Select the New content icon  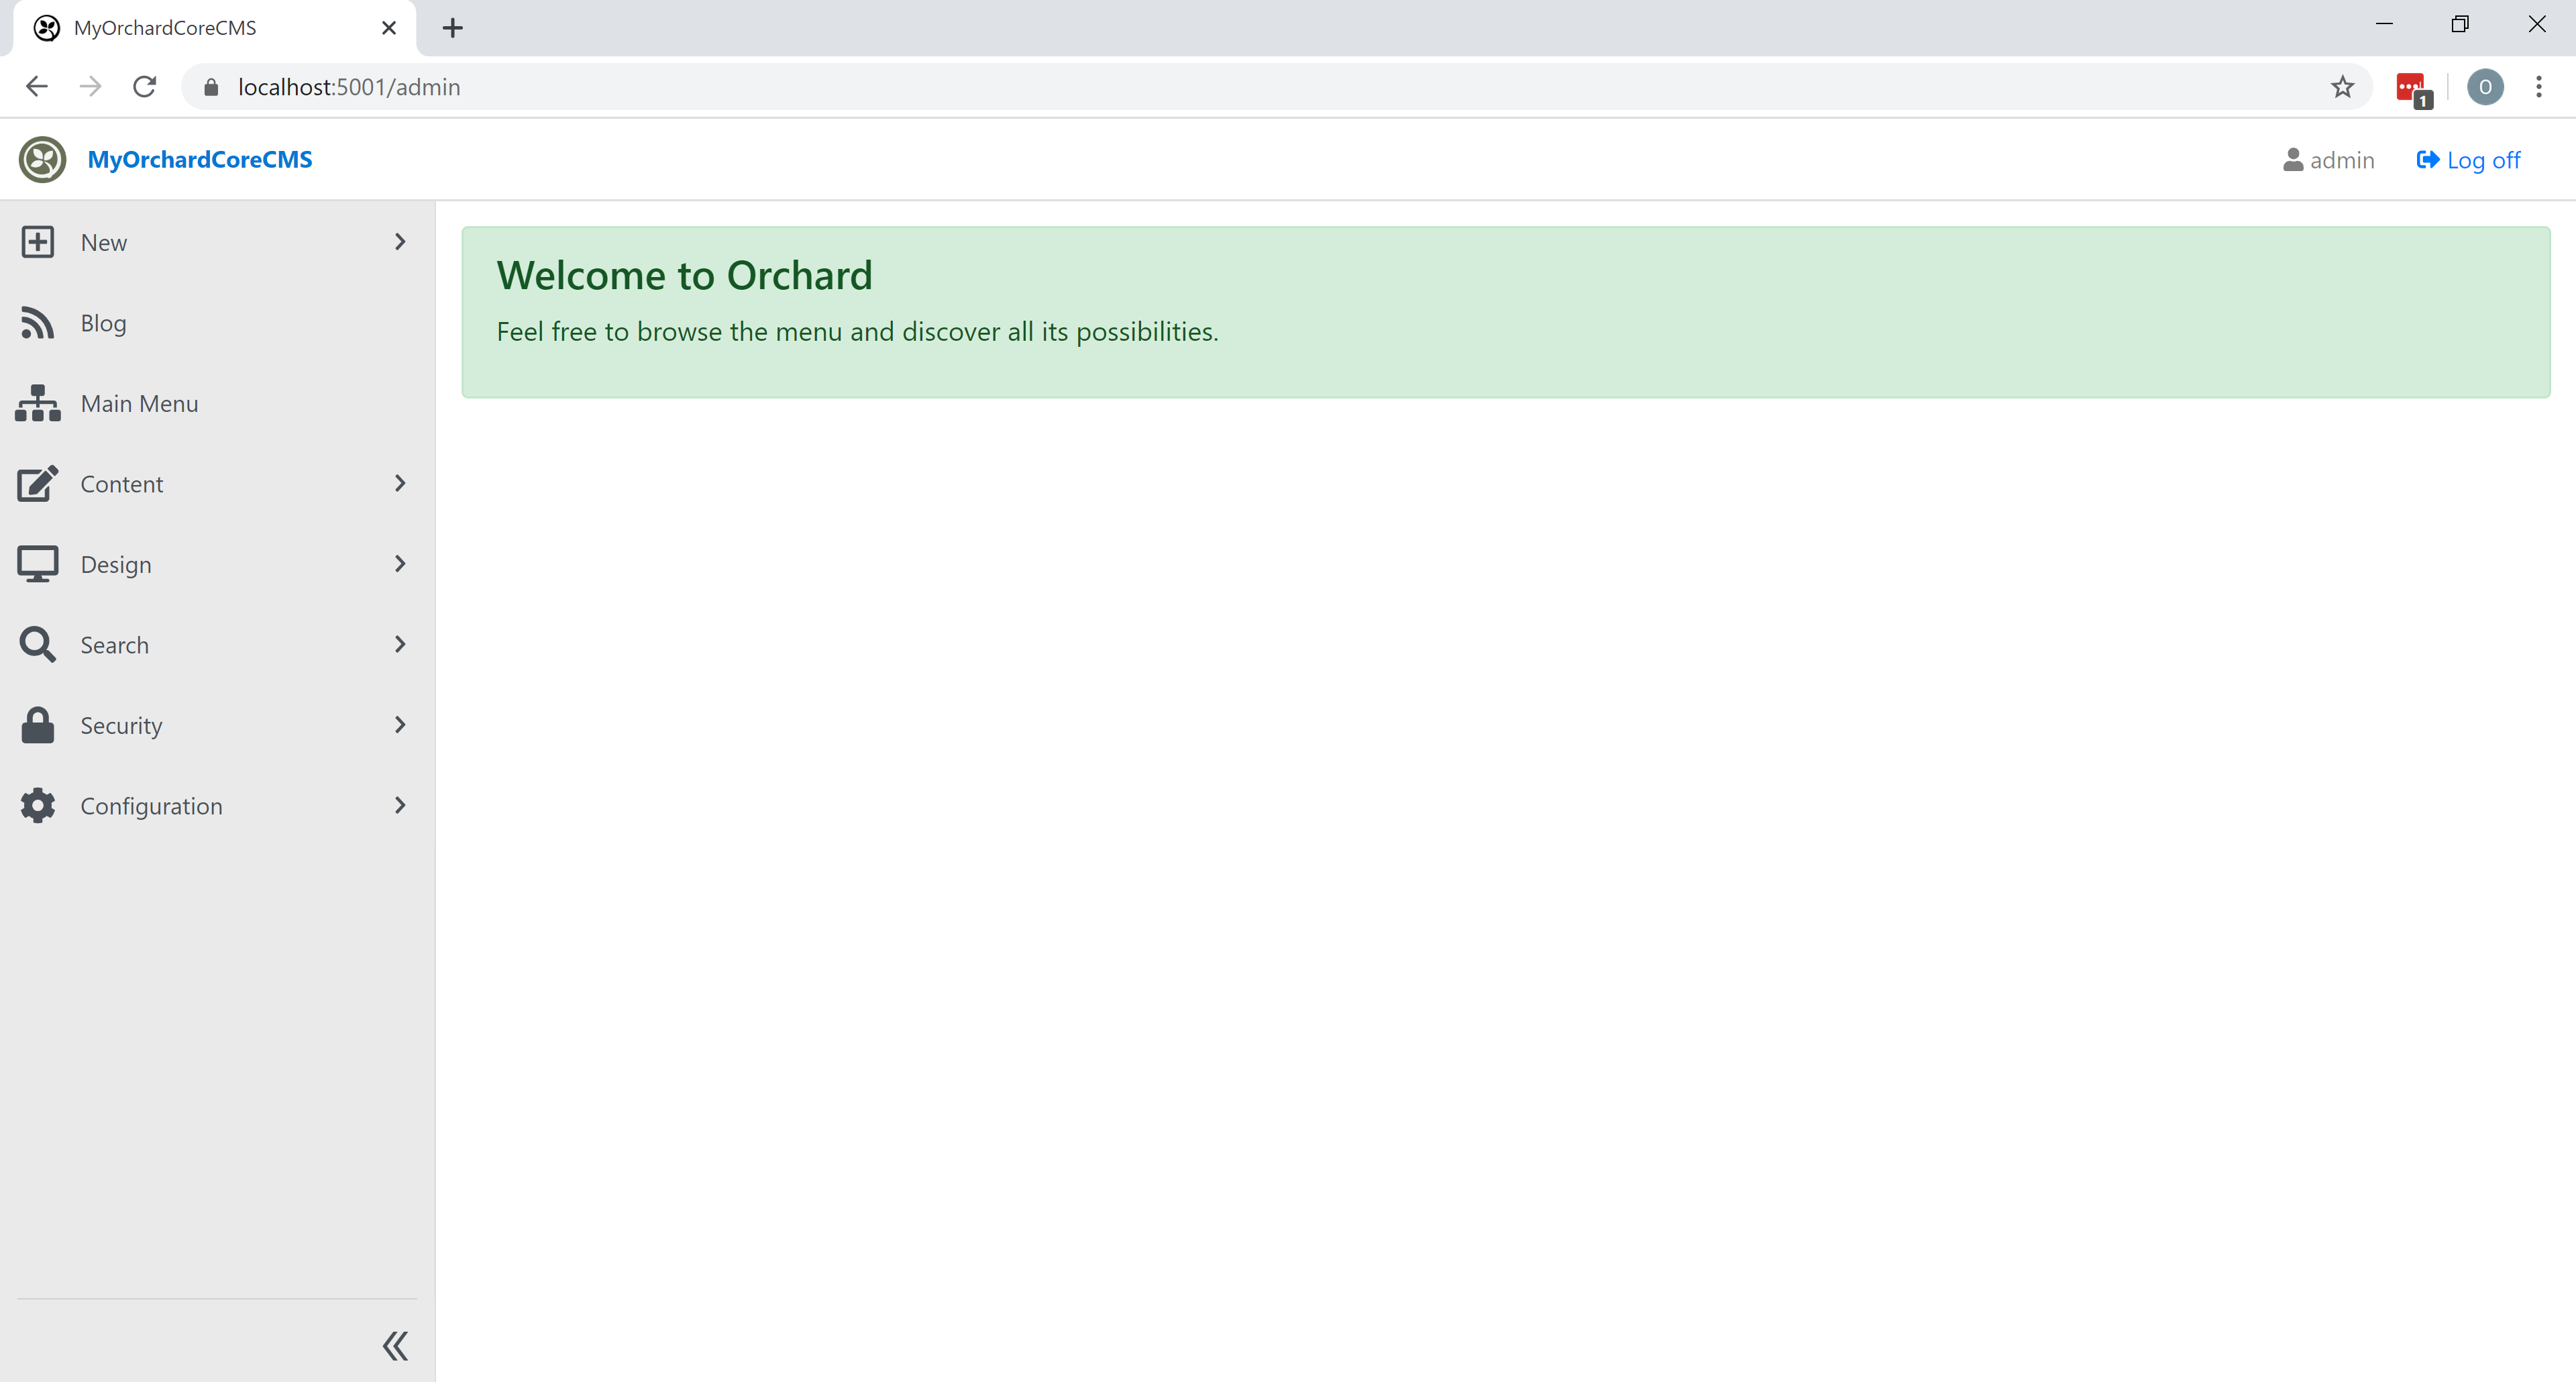(37, 241)
